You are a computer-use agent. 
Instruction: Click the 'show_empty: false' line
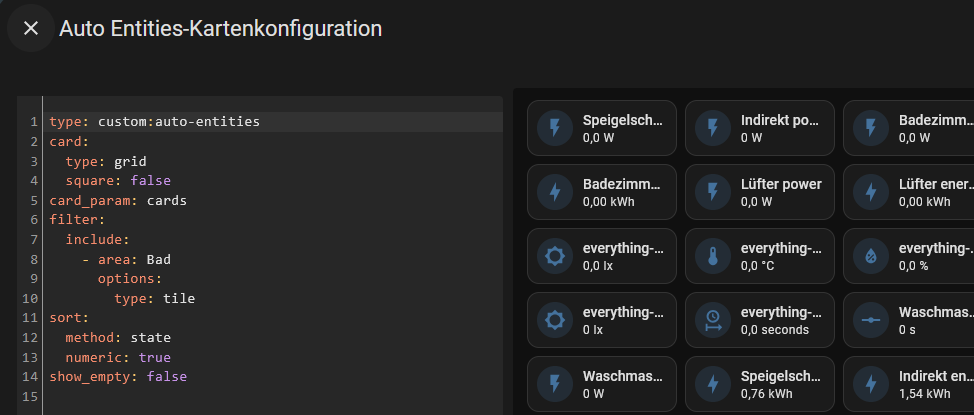coord(118,376)
